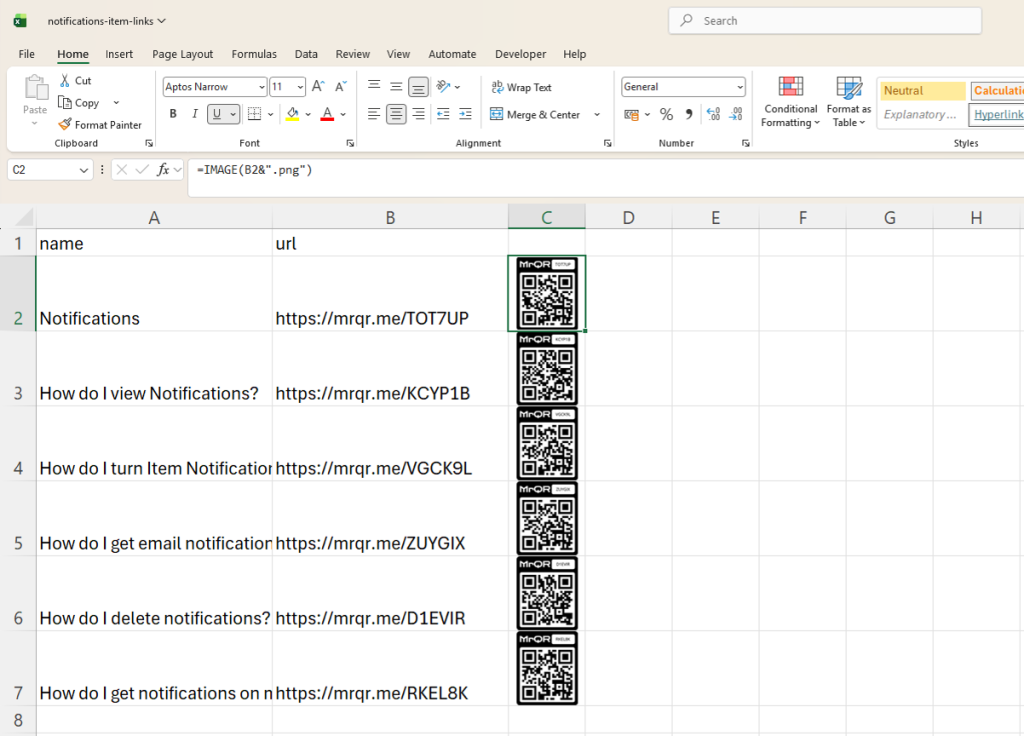Apply the Borders icon
This screenshot has width=1024, height=736.
coord(254,114)
